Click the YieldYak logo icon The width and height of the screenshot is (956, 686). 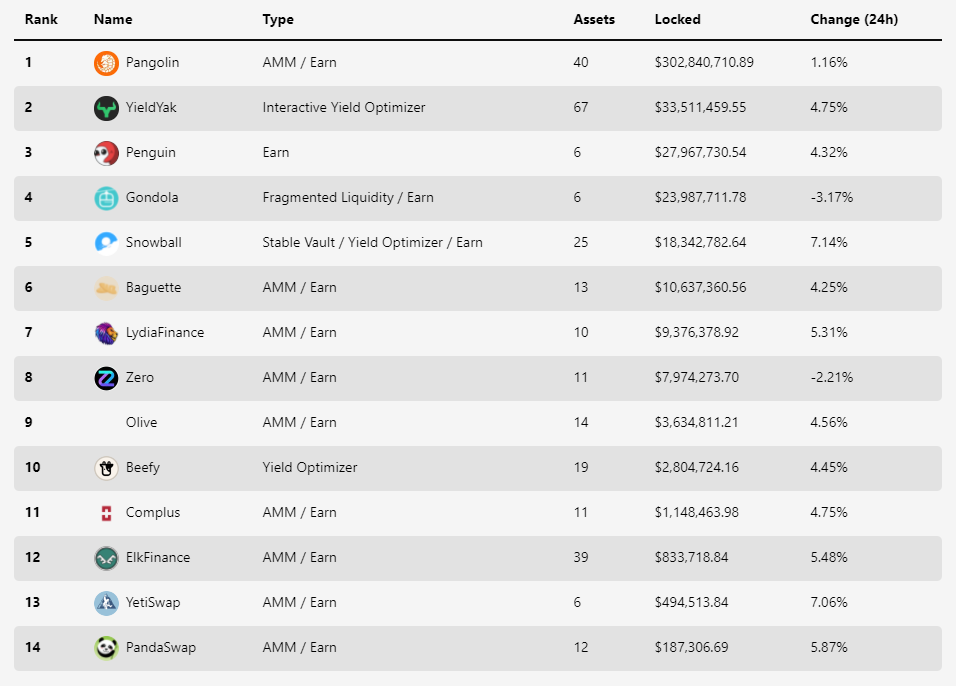click(106, 108)
